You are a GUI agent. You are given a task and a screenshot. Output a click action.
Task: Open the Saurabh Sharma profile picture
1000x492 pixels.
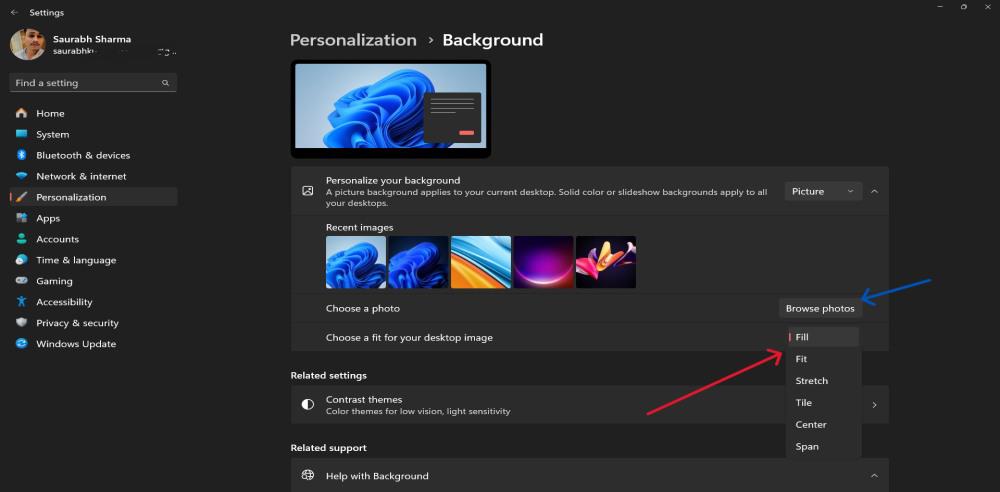coord(27,44)
